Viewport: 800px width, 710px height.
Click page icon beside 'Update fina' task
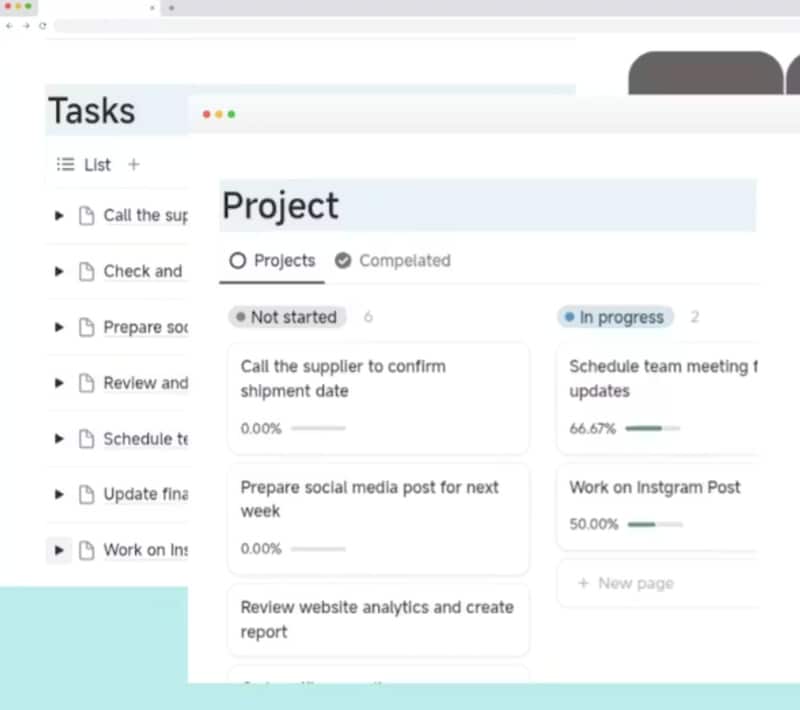(x=86, y=494)
